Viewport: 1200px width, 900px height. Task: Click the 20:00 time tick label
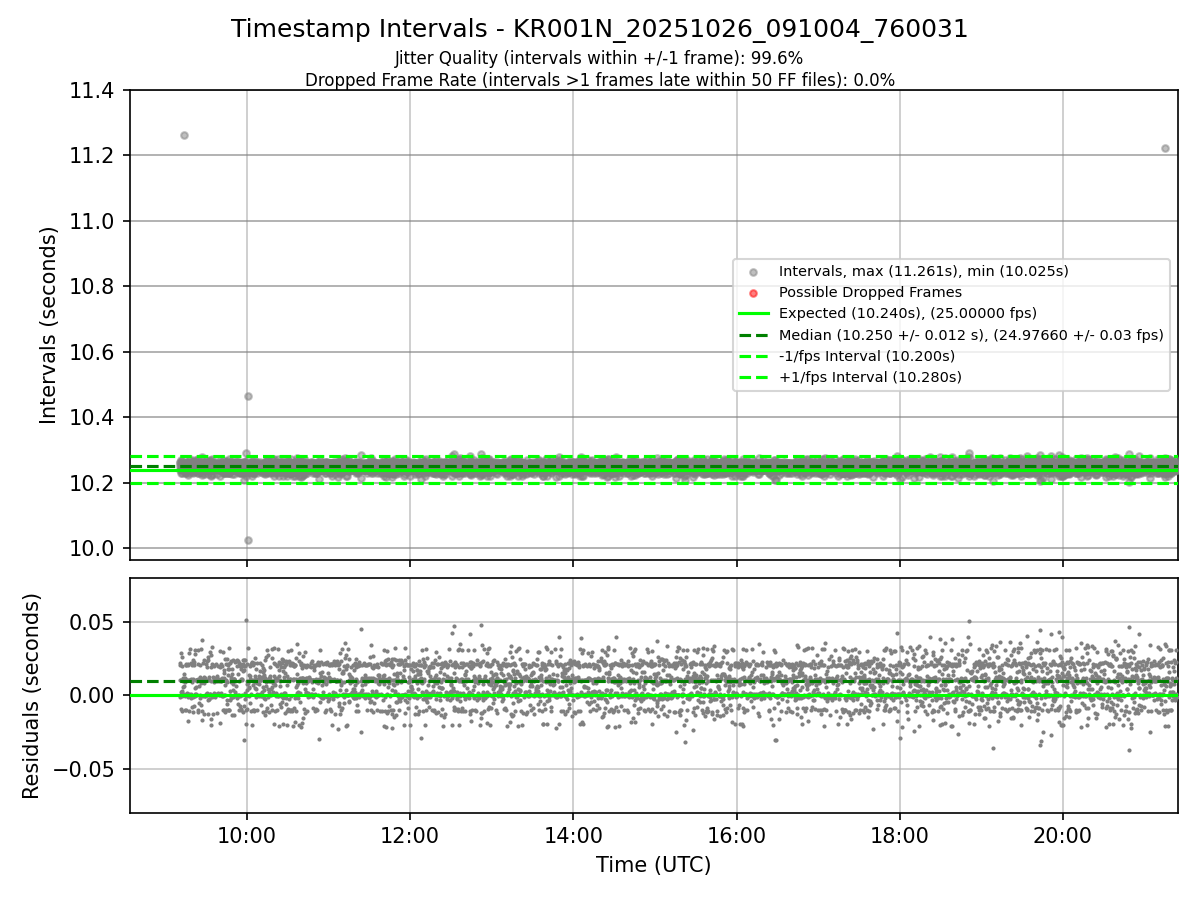pyautogui.click(x=1062, y=837)
